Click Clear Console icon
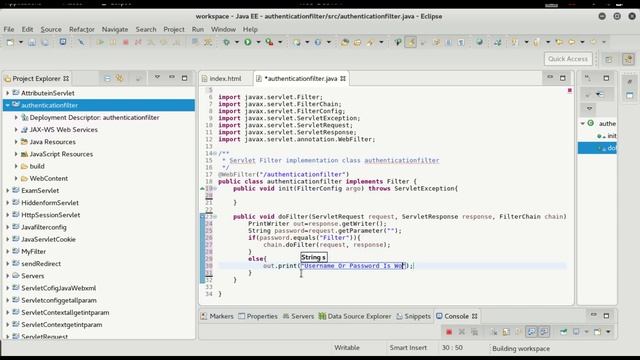 coord(494,332)
